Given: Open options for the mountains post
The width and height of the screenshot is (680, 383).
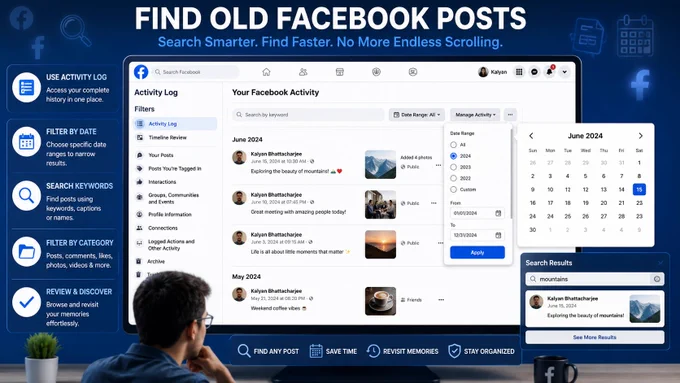Looking at the screenshot, I should pyautogui.click(x=438, y=165).
